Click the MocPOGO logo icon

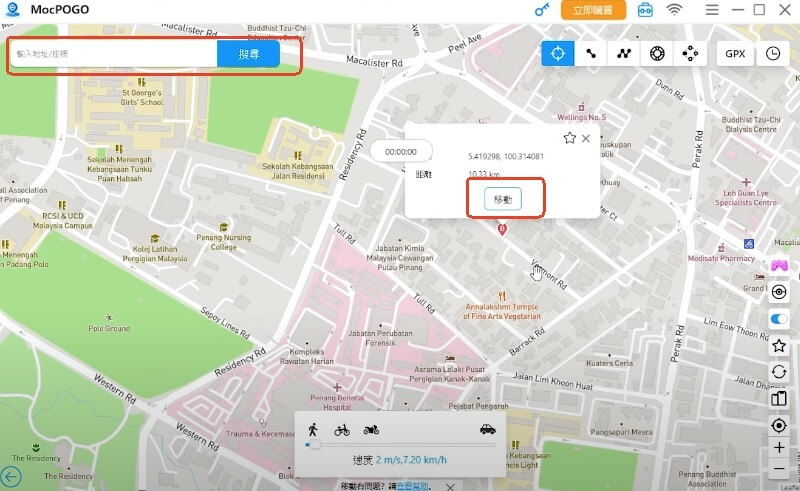coord(12,9)
